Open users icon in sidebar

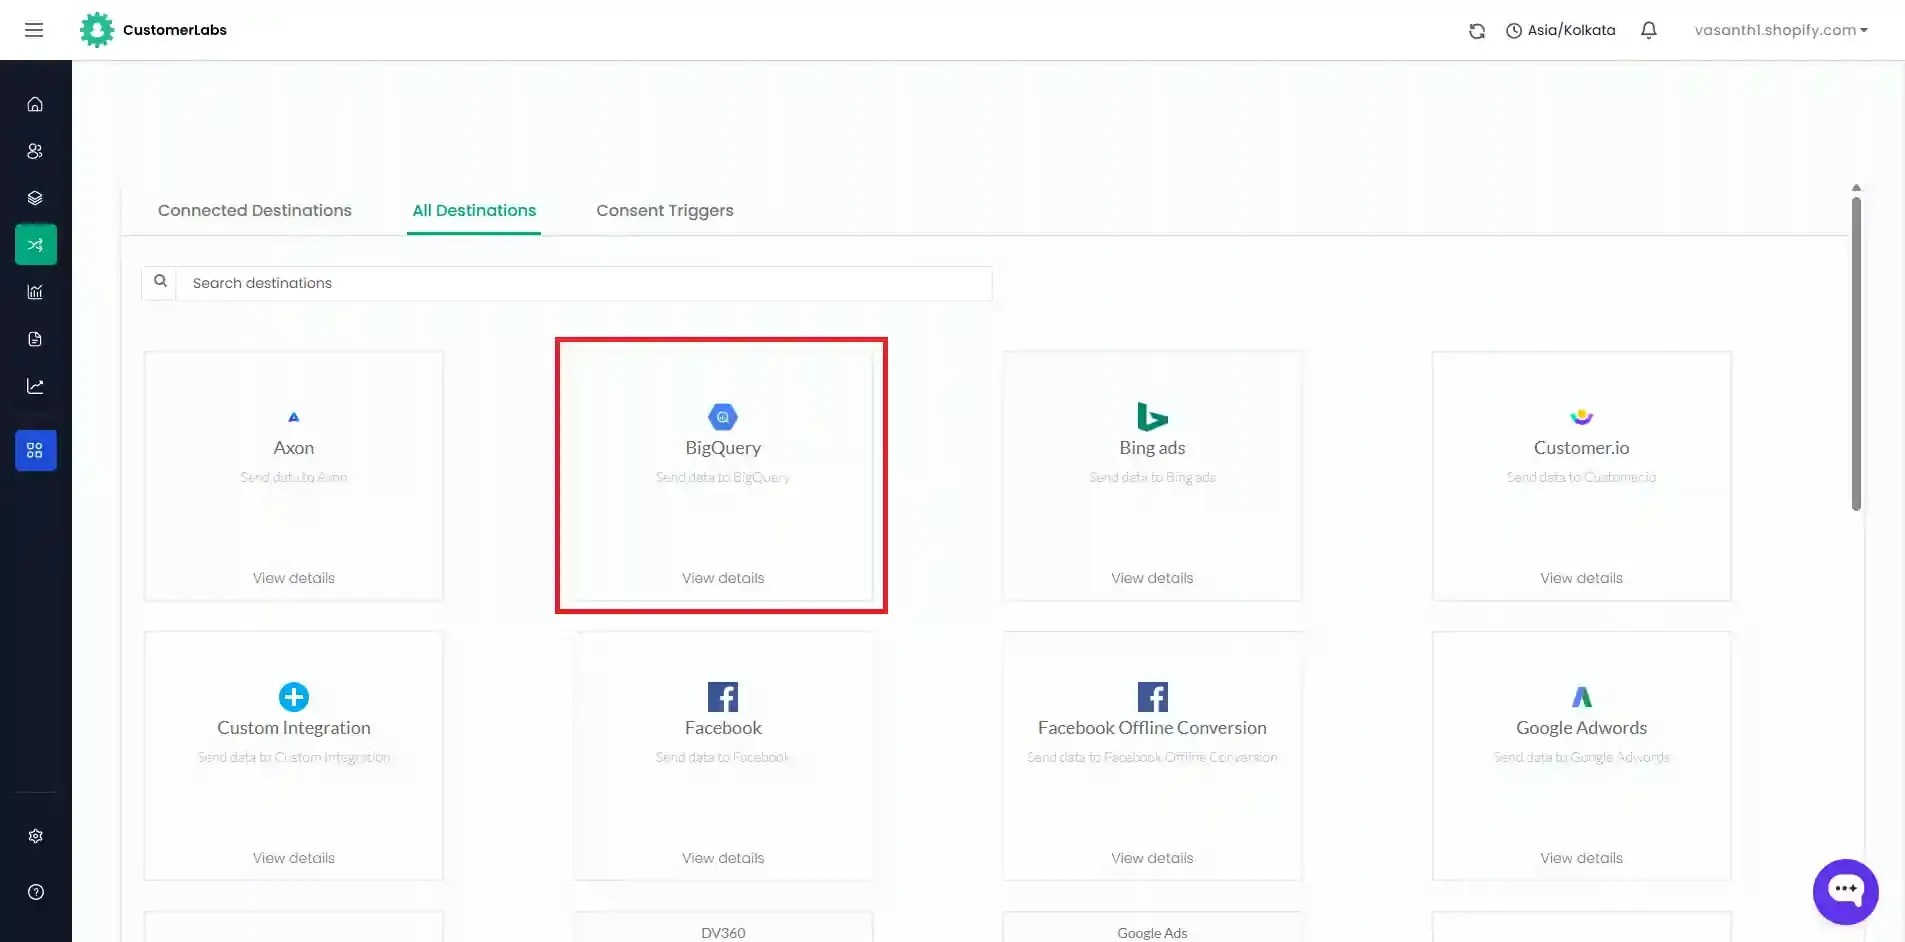[x=35, y=151]
